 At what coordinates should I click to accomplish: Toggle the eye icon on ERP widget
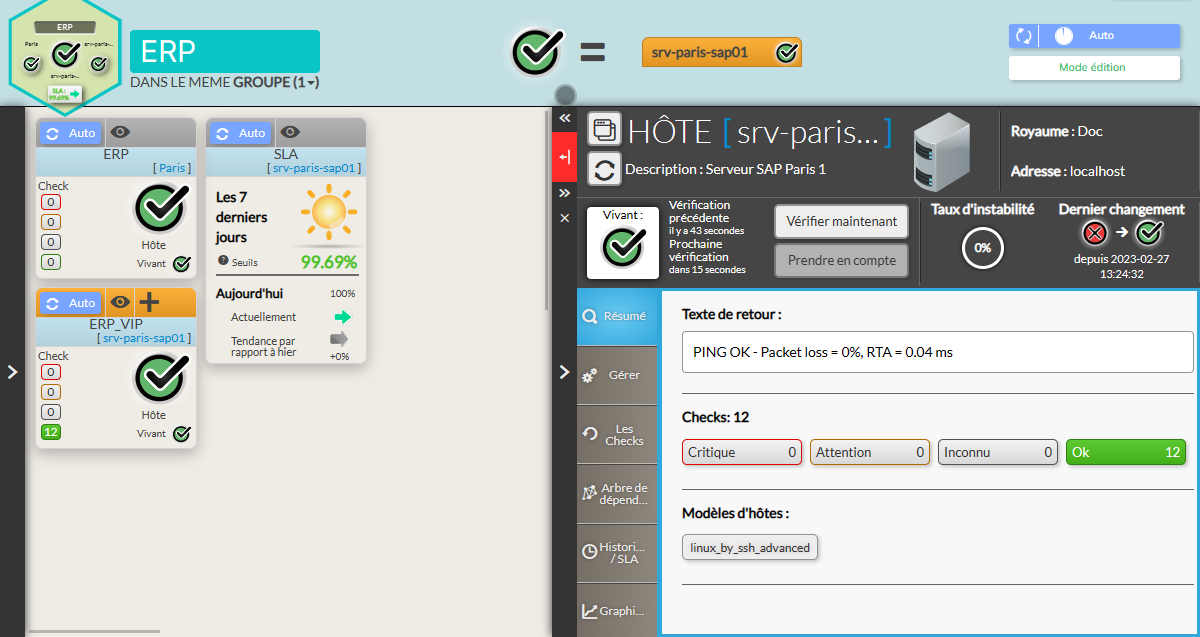(x=119, y=132)
